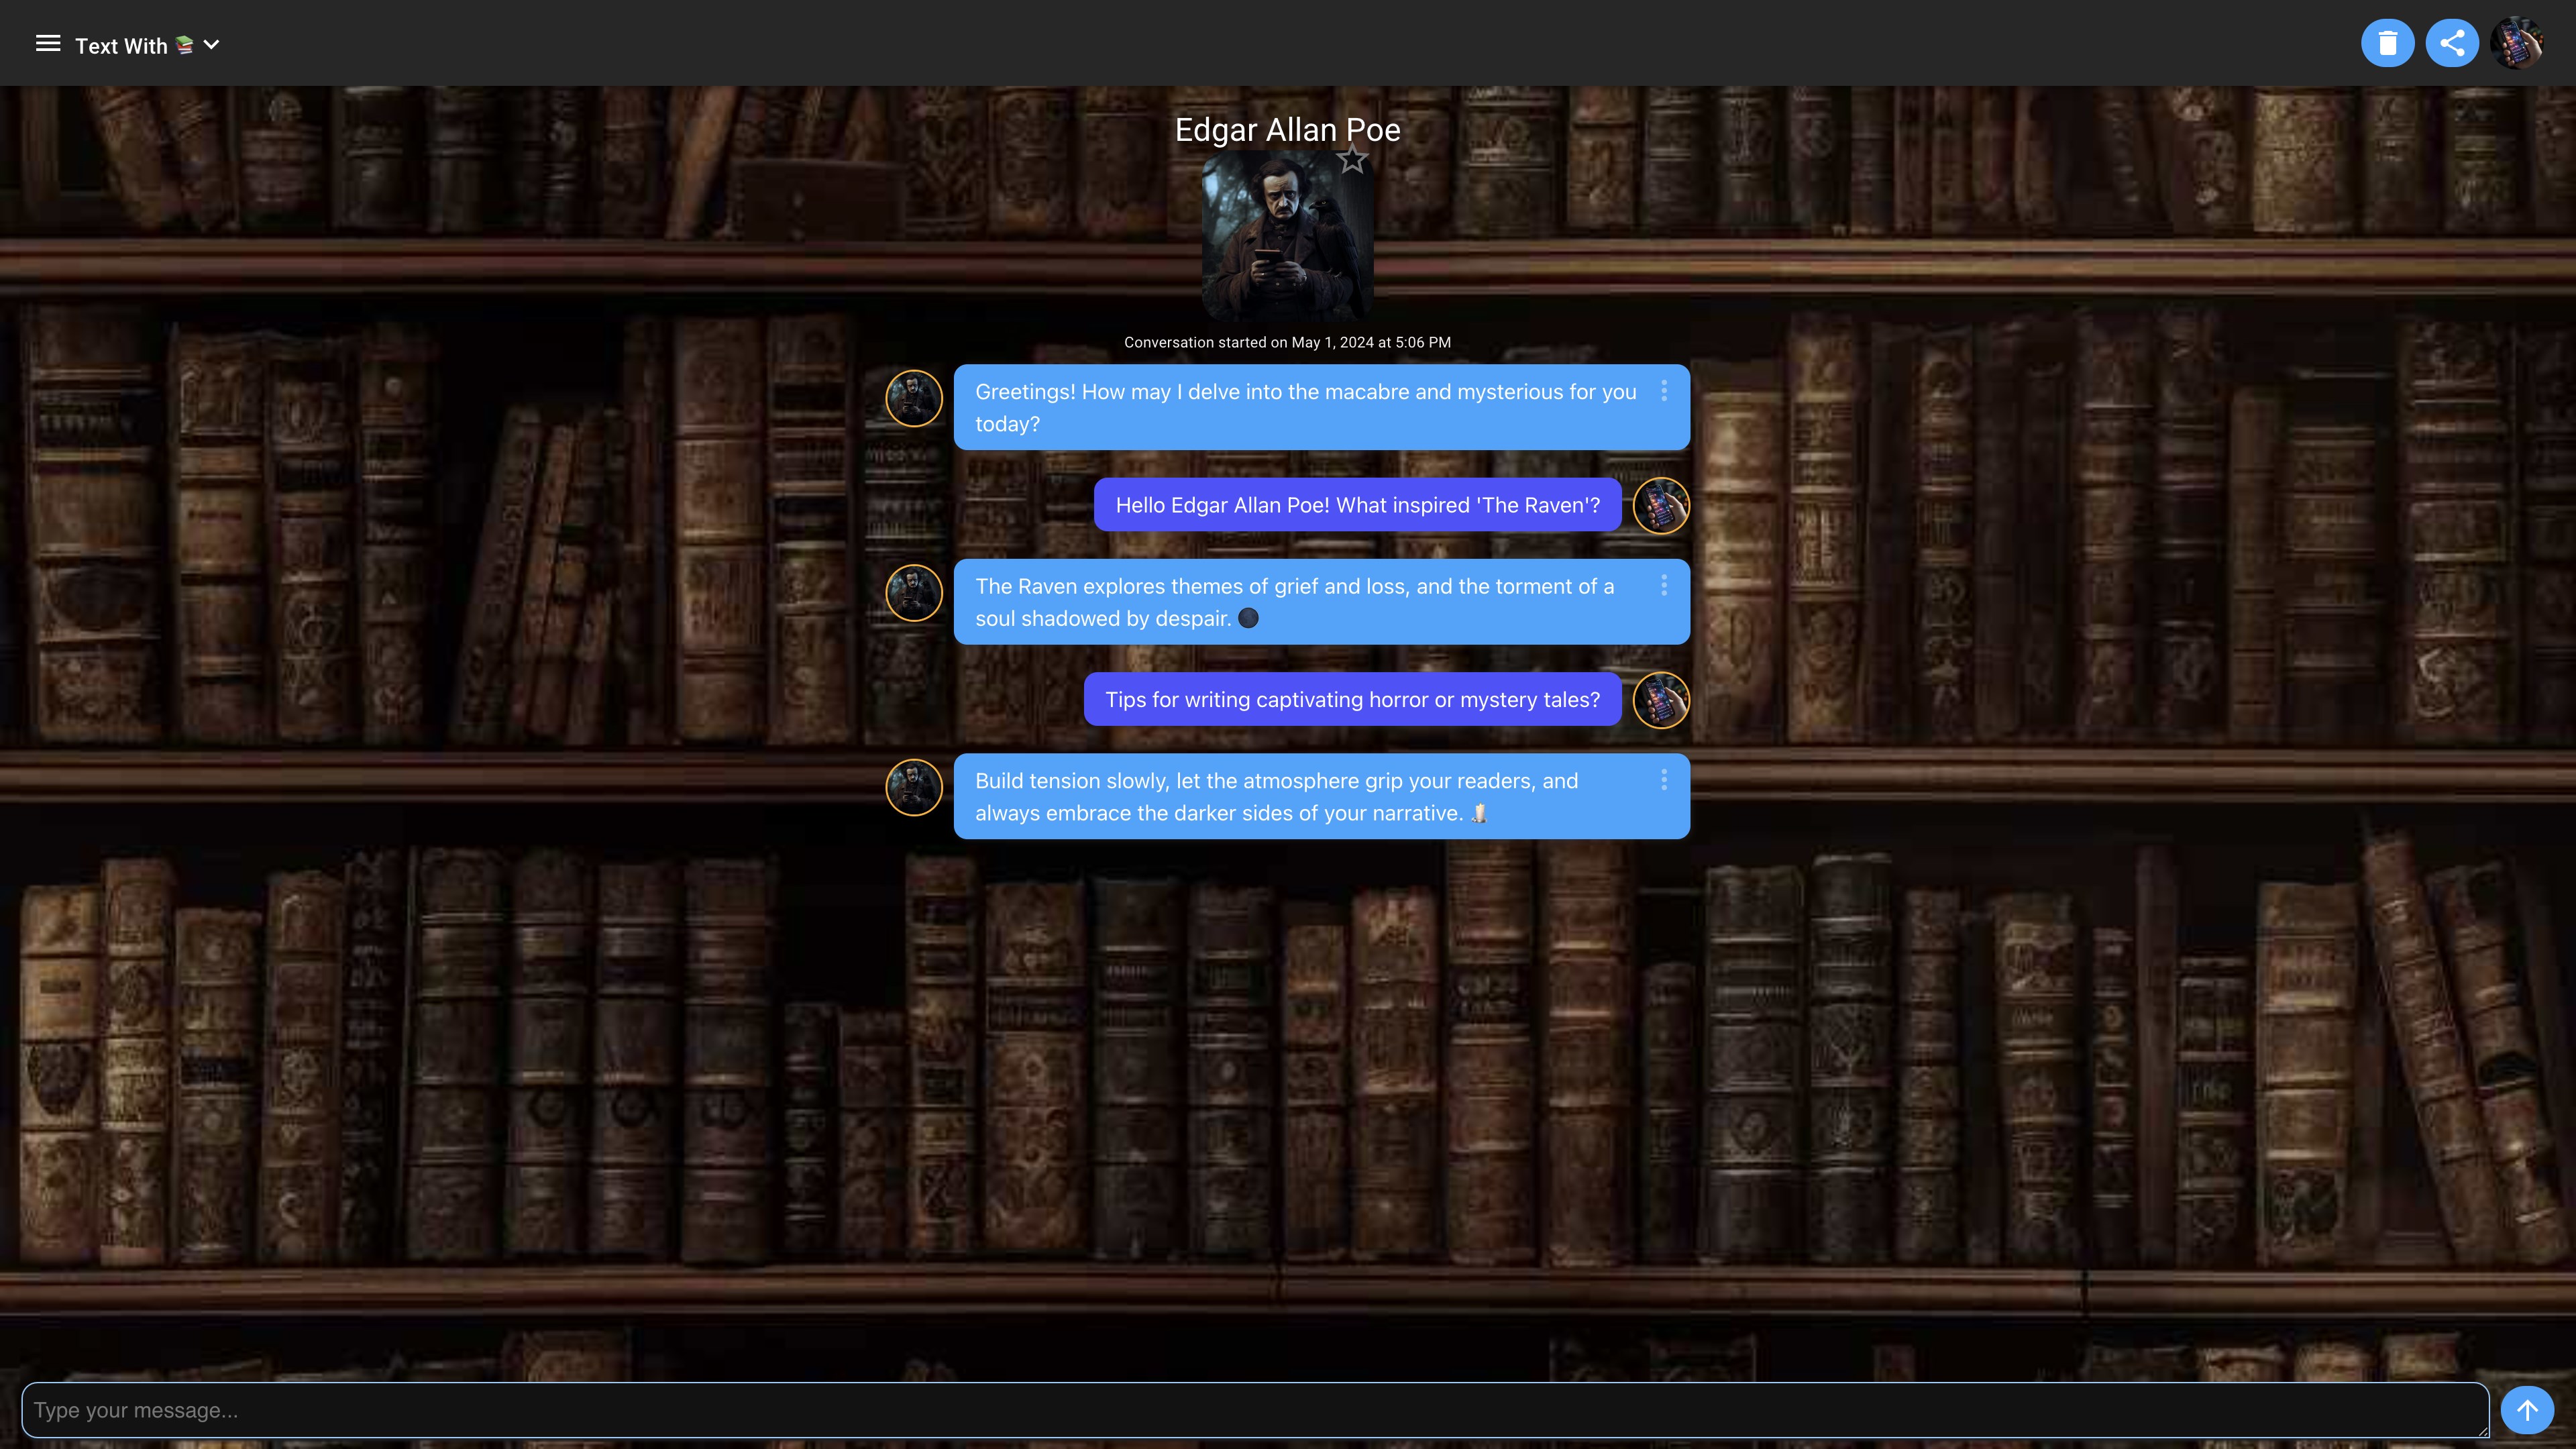
Task: Open the user profile avatar menu
Action: [x=2516, y=43]
